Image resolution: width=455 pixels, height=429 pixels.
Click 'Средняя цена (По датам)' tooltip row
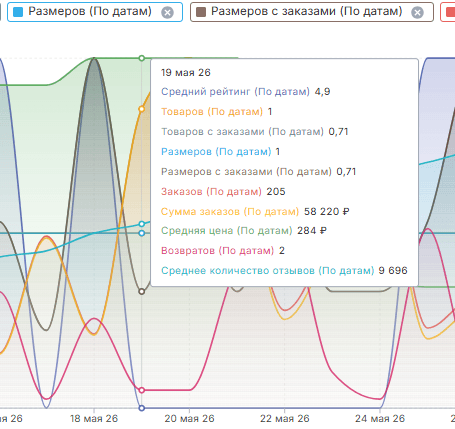pos(244,231)
